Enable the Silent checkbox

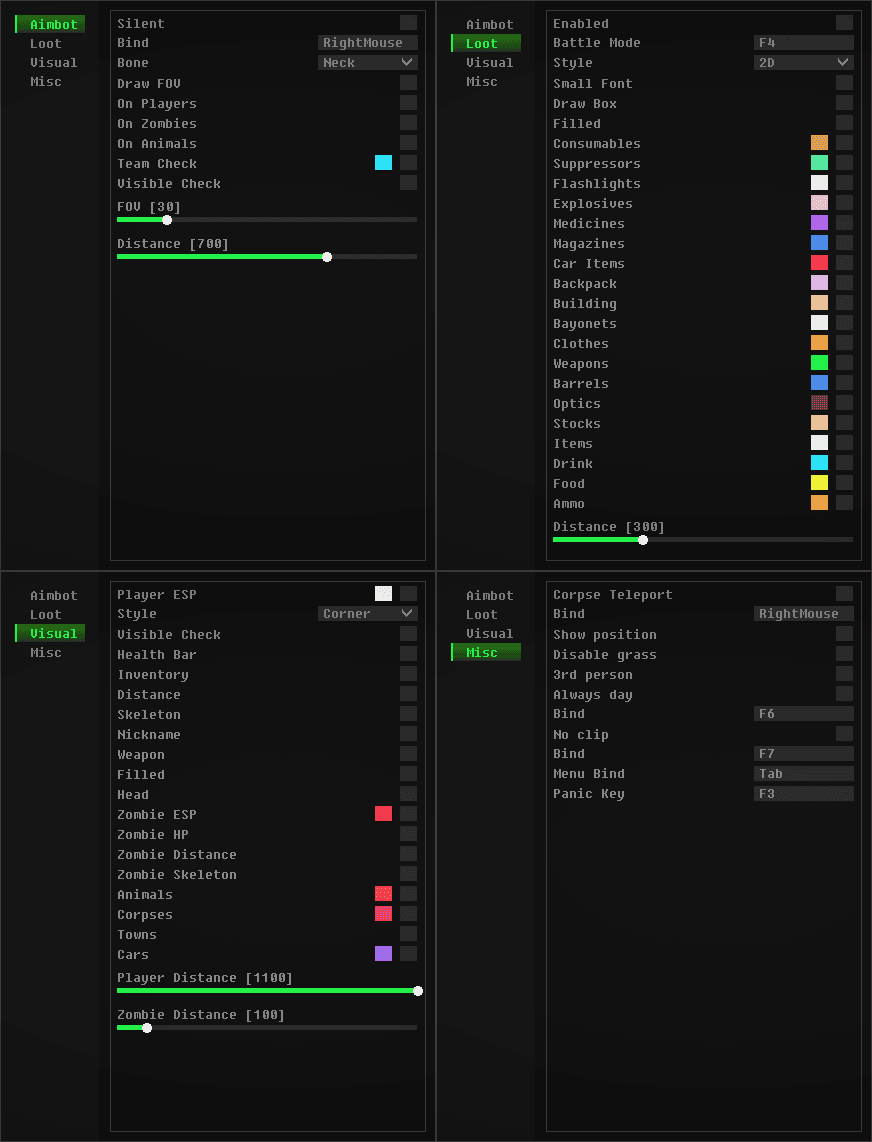[408, 23]
